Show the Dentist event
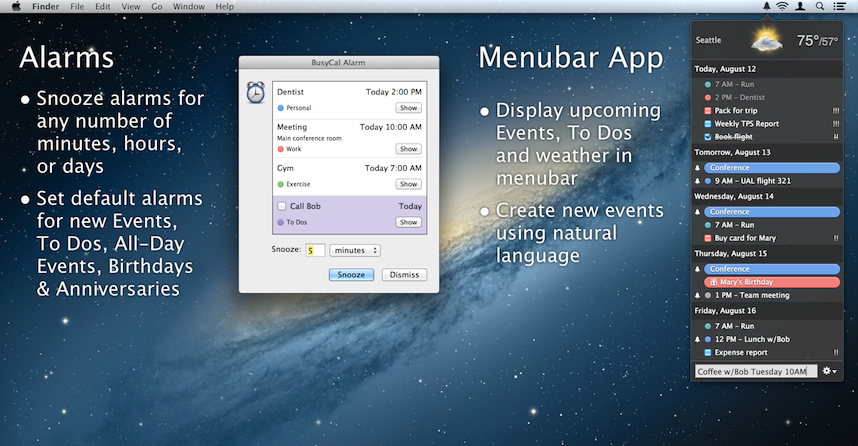The width and height of the screenshot is (858, 446). pyautogui.click(x=409, y=108)
